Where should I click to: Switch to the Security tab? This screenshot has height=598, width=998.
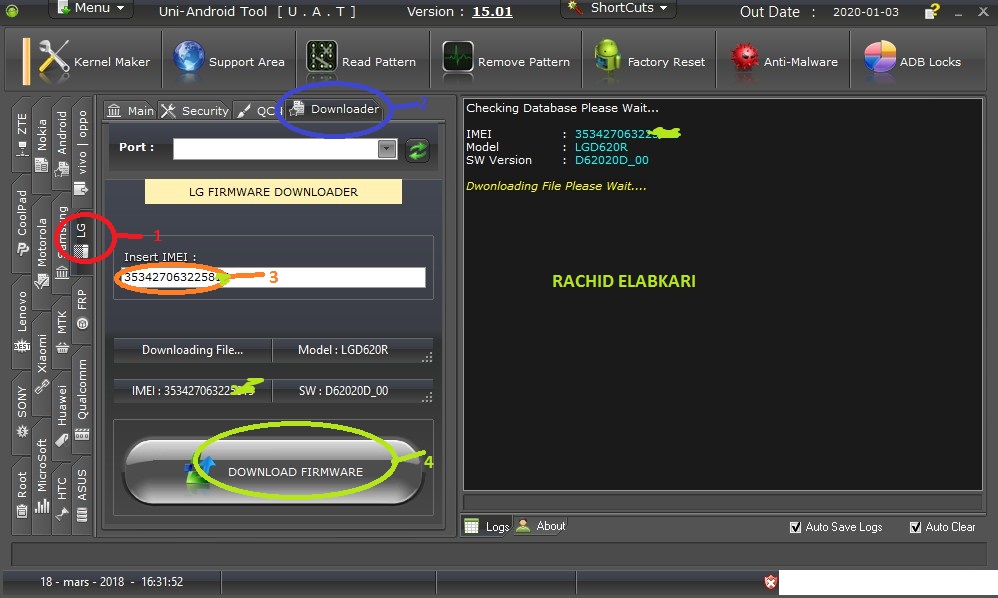click(x=195, y=111)
